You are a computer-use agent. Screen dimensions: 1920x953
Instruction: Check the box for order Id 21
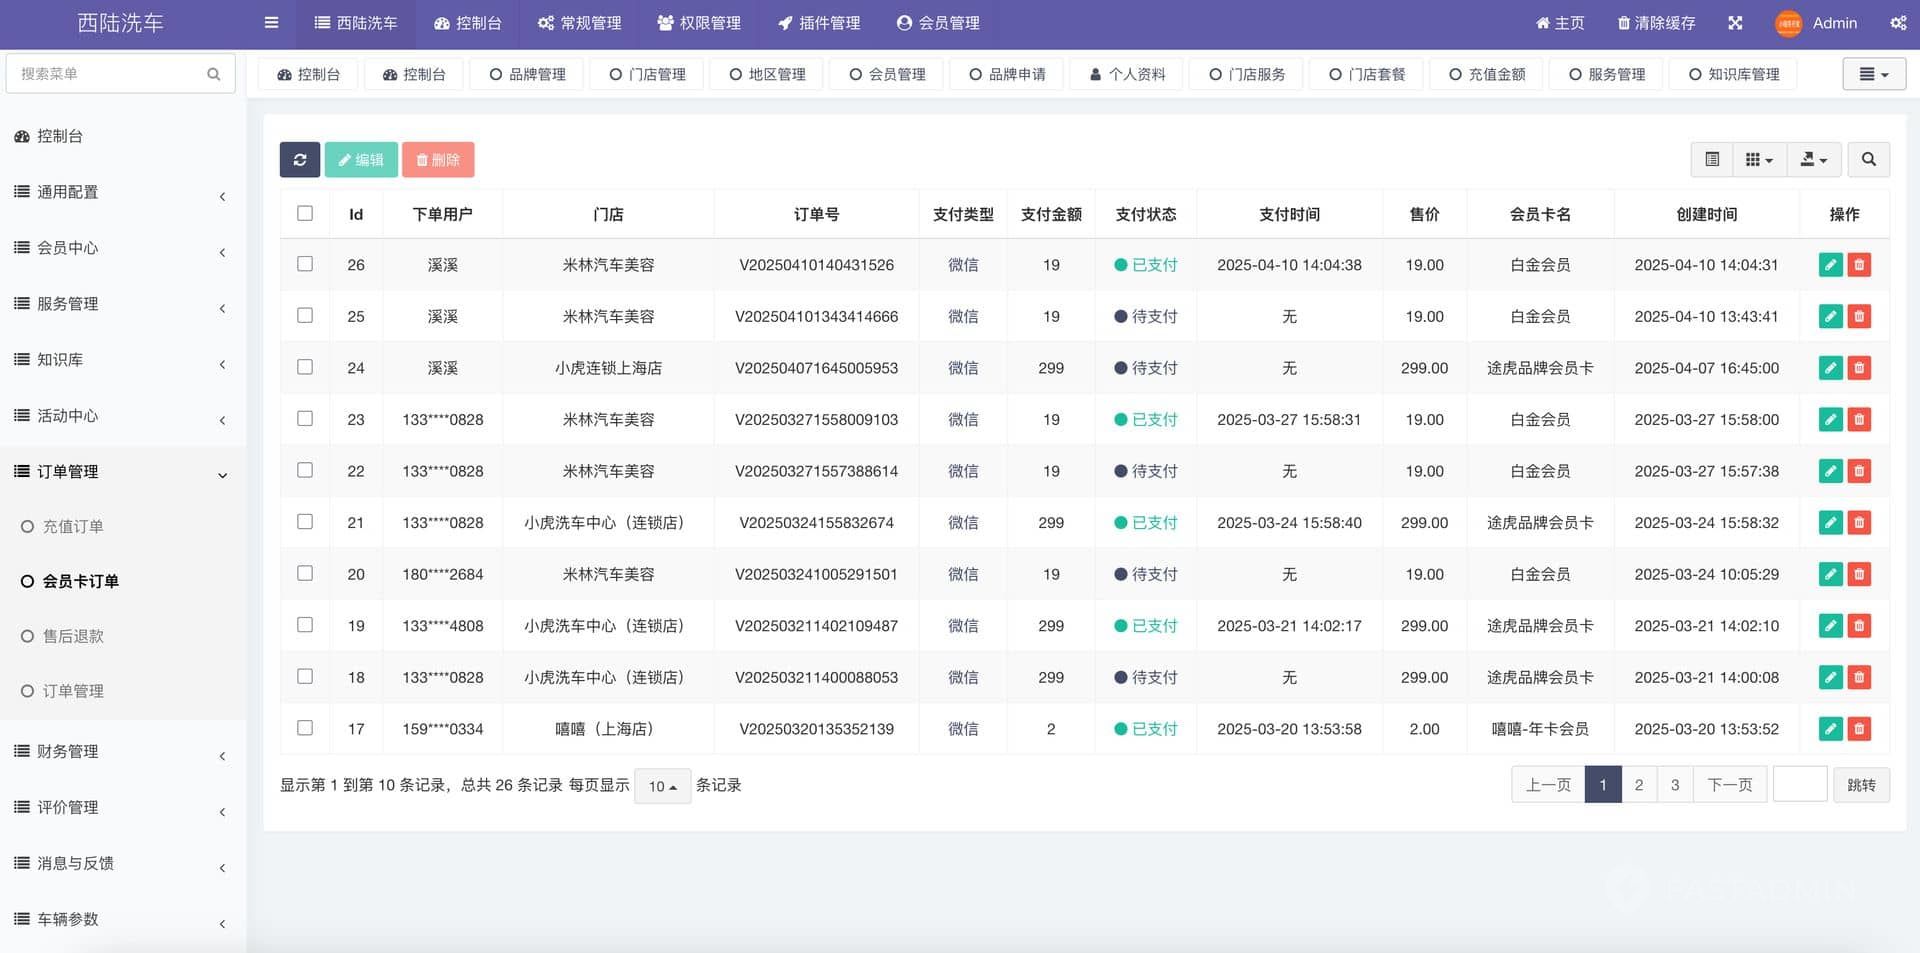[x=305, y=521]
